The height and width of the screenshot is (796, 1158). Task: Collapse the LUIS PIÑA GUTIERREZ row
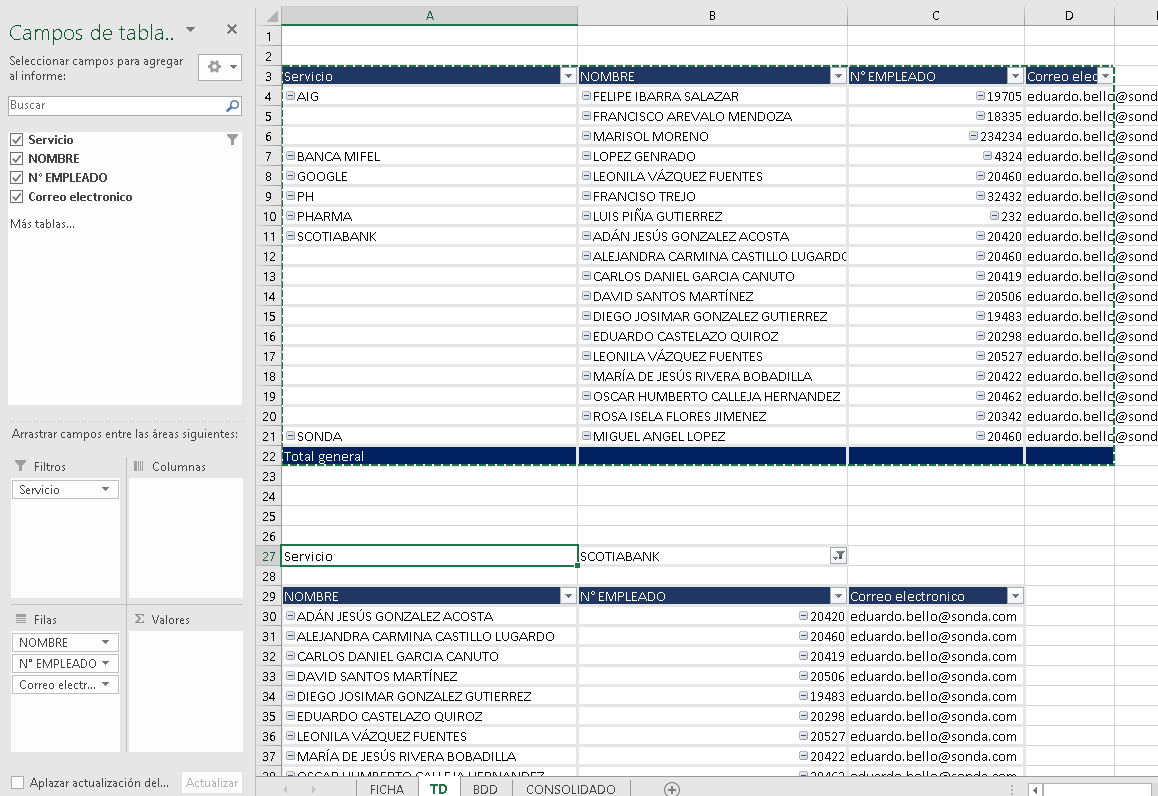pos(586,216)
